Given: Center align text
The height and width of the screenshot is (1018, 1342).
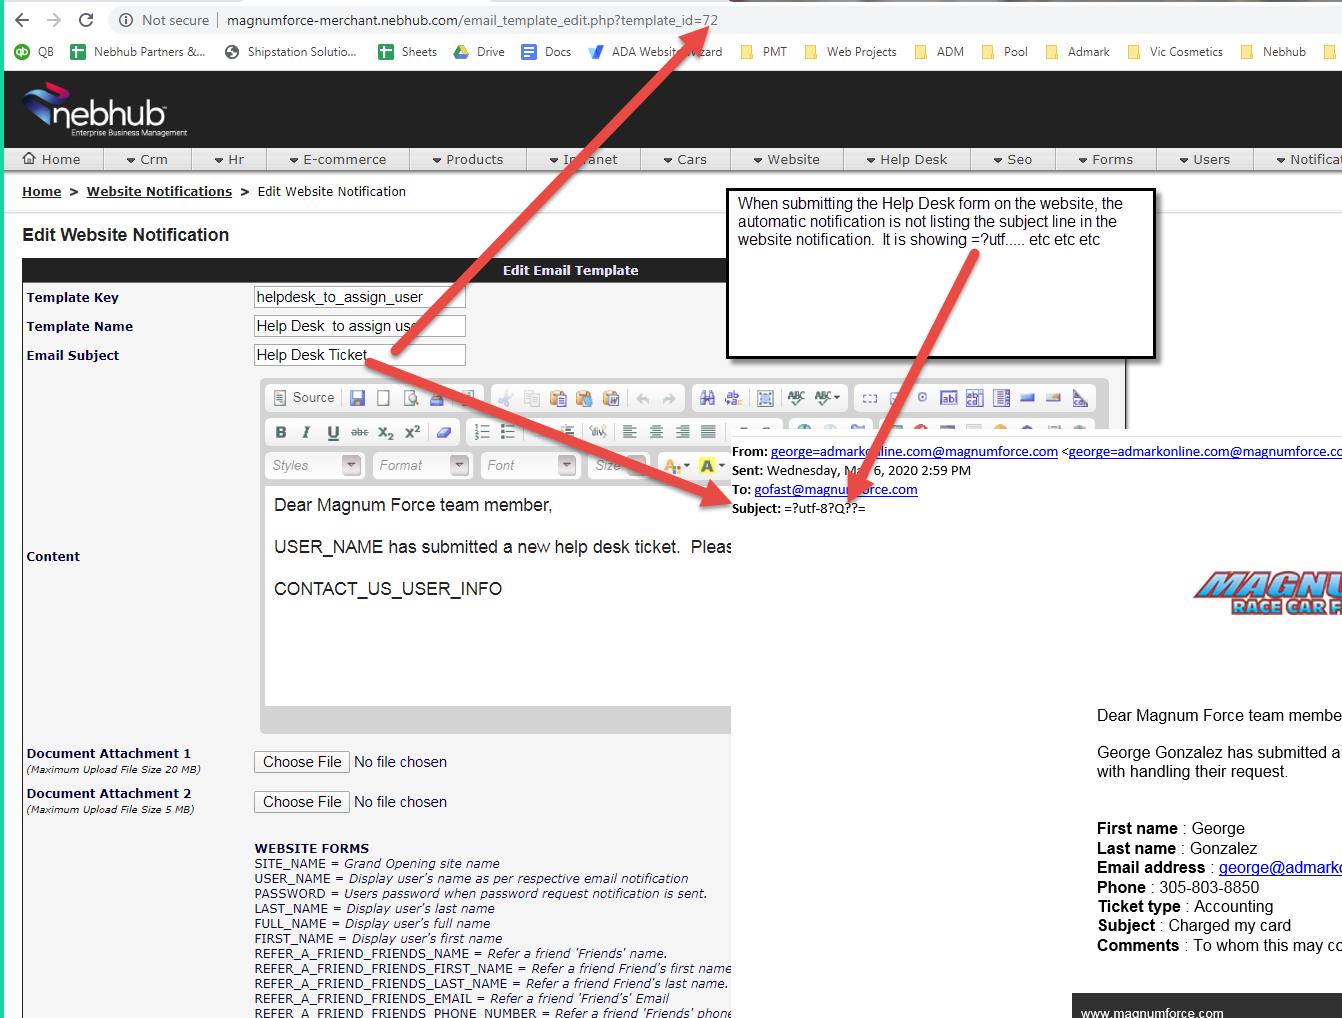Looking at the screenshot, I should pyautogui.click(x=656, y=432).
